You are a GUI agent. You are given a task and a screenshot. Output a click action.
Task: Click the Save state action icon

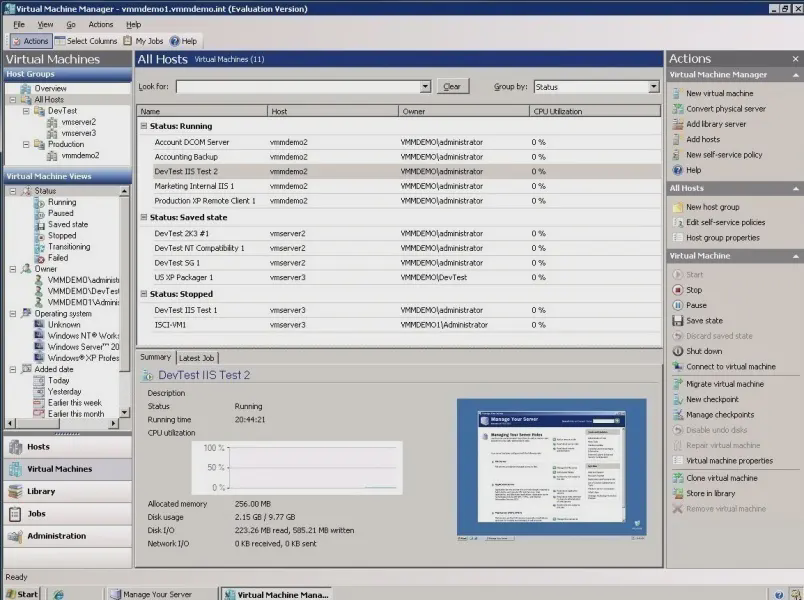pos(677,321)
